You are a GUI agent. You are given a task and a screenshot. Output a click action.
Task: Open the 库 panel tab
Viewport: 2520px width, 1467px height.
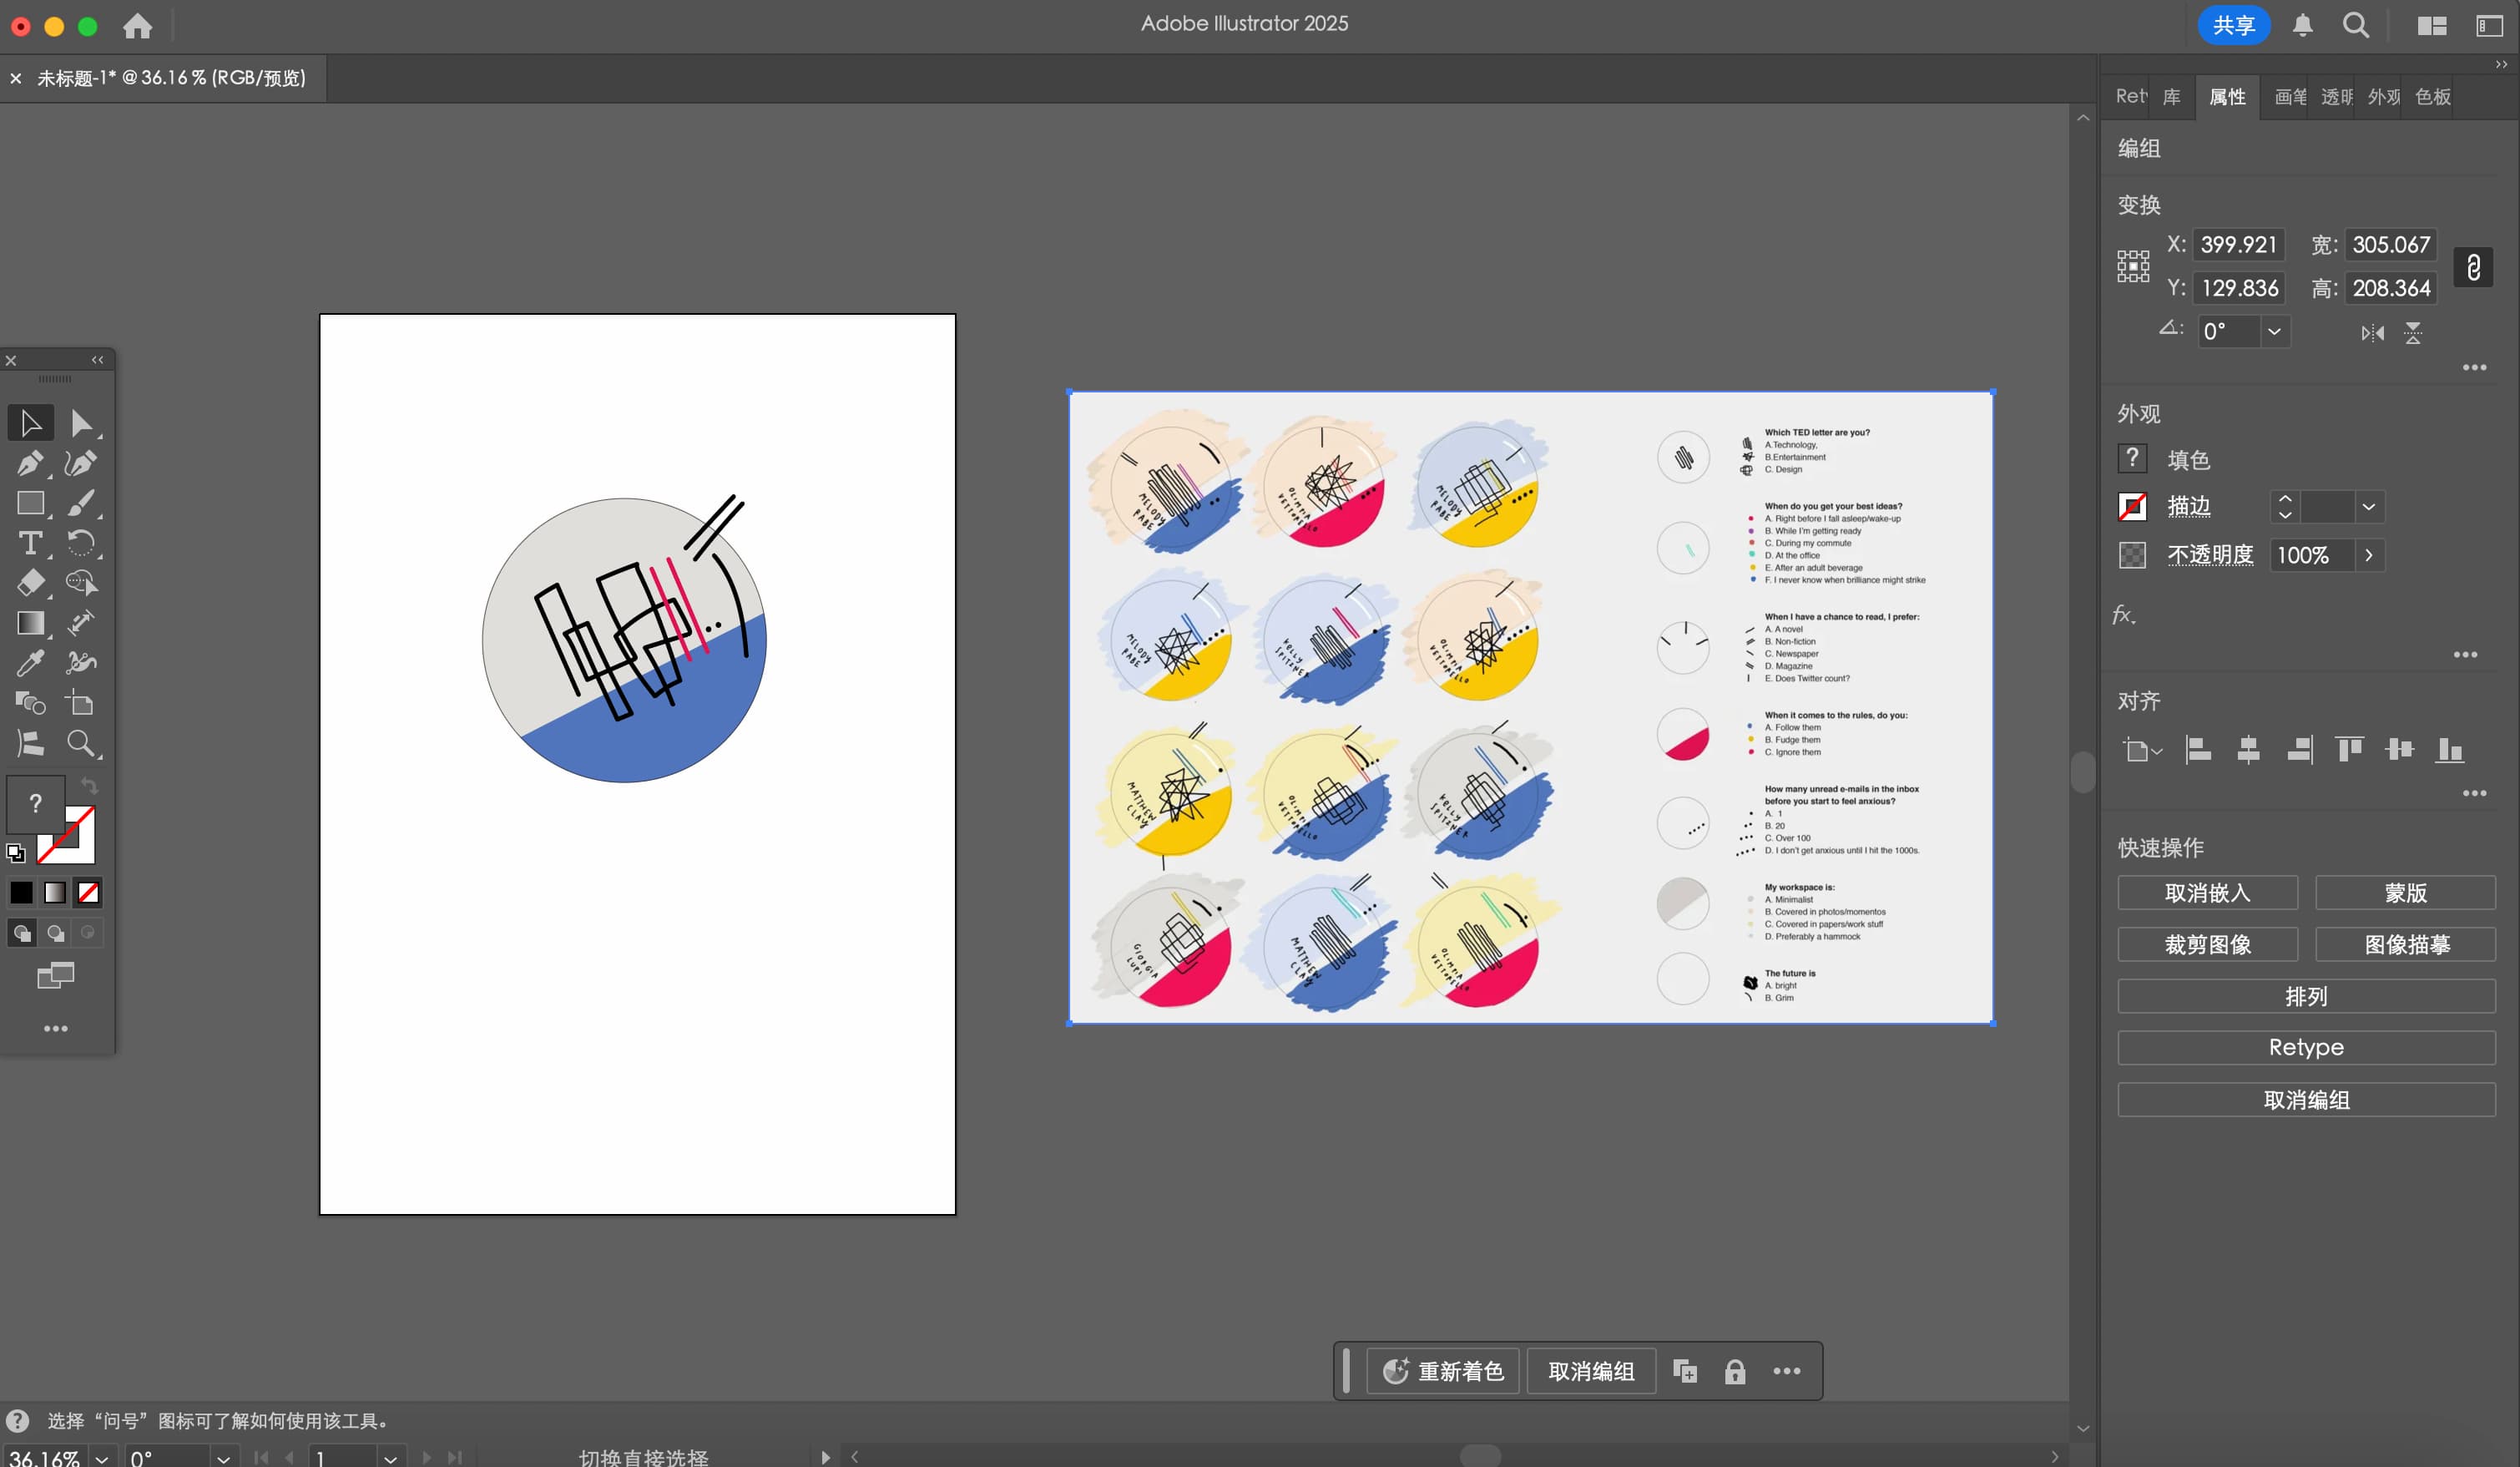(x=2171, y=97)
